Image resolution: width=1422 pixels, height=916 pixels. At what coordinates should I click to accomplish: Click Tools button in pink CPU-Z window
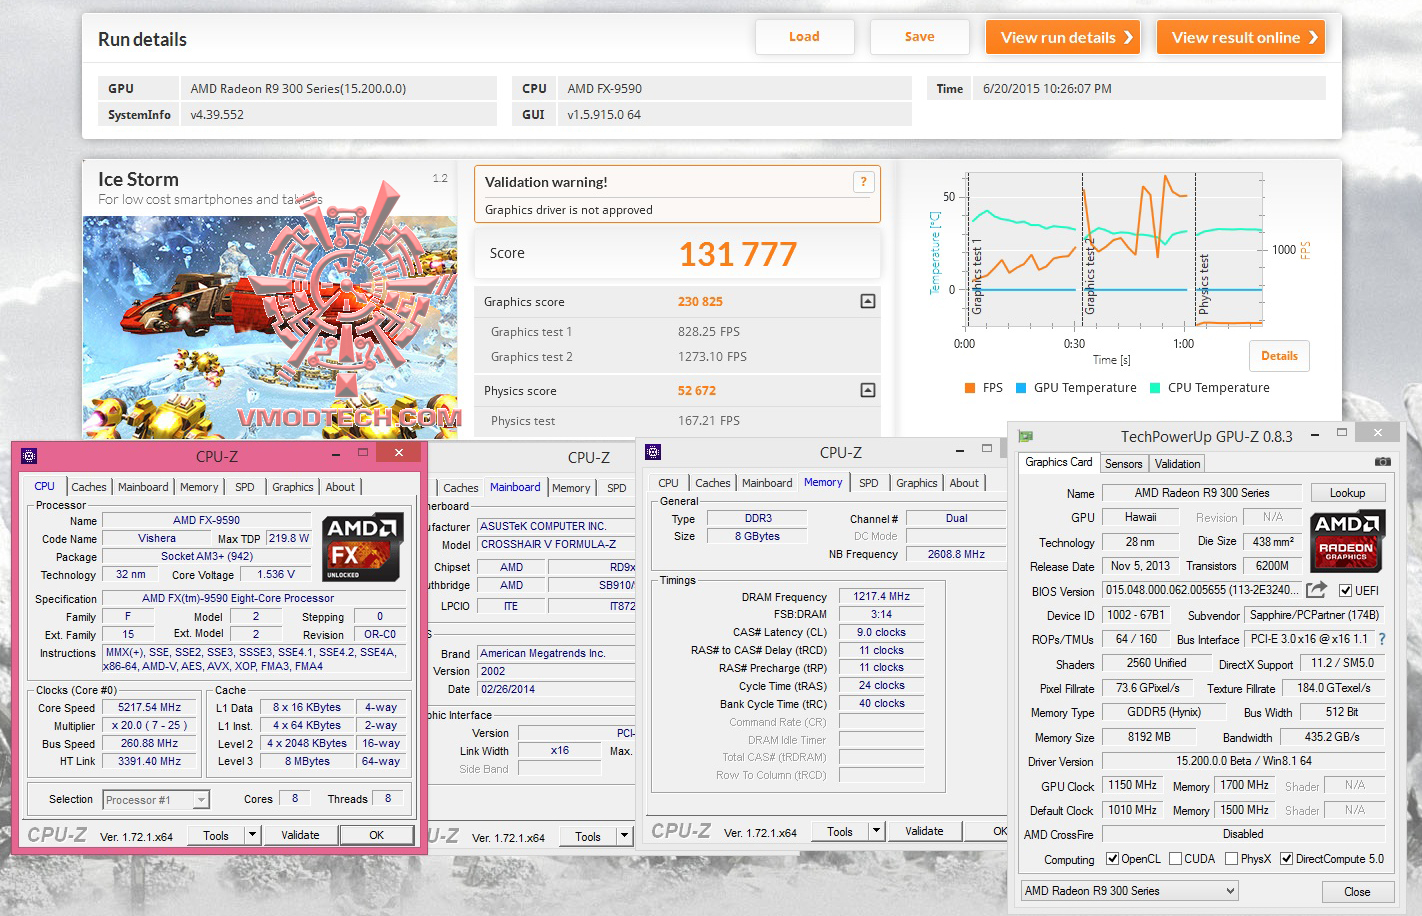216,835
